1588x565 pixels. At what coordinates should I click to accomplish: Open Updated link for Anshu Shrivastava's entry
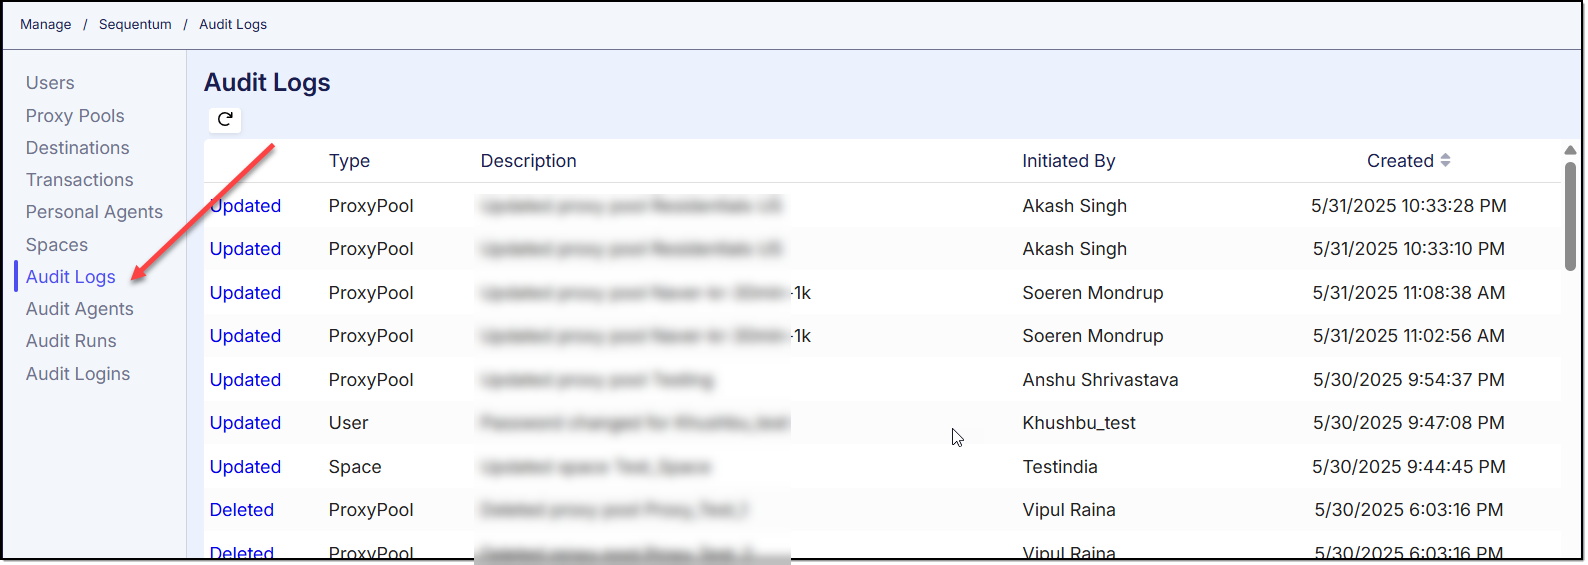click(245, 380)
